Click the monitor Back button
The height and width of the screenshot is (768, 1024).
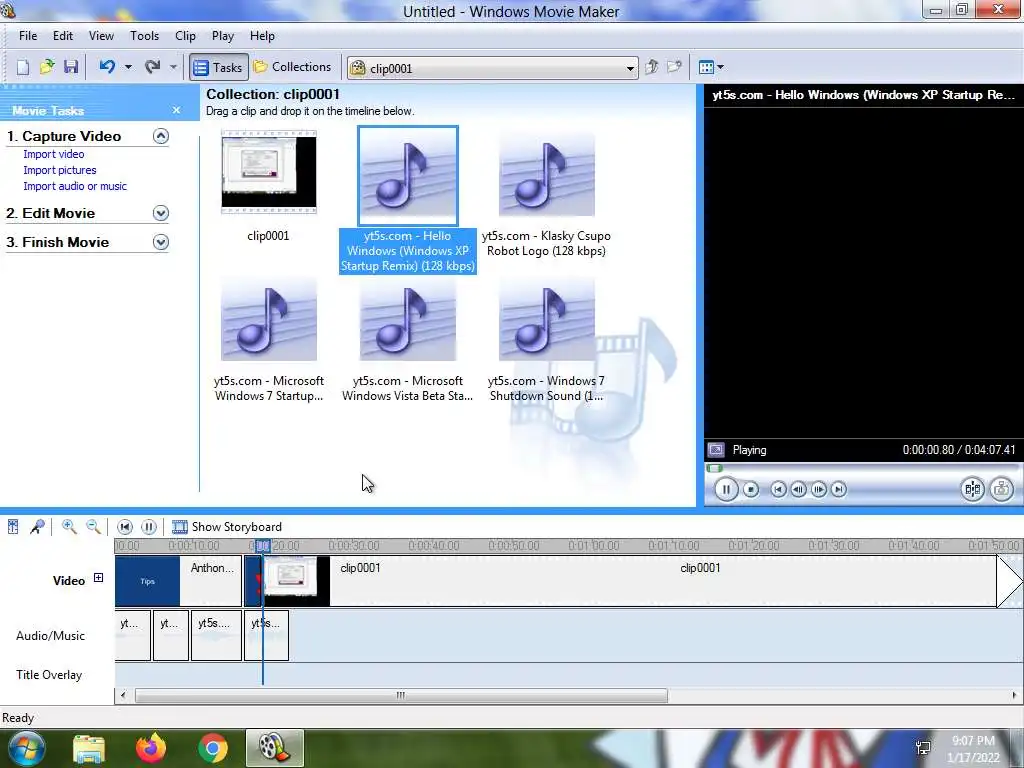(778, 489)
